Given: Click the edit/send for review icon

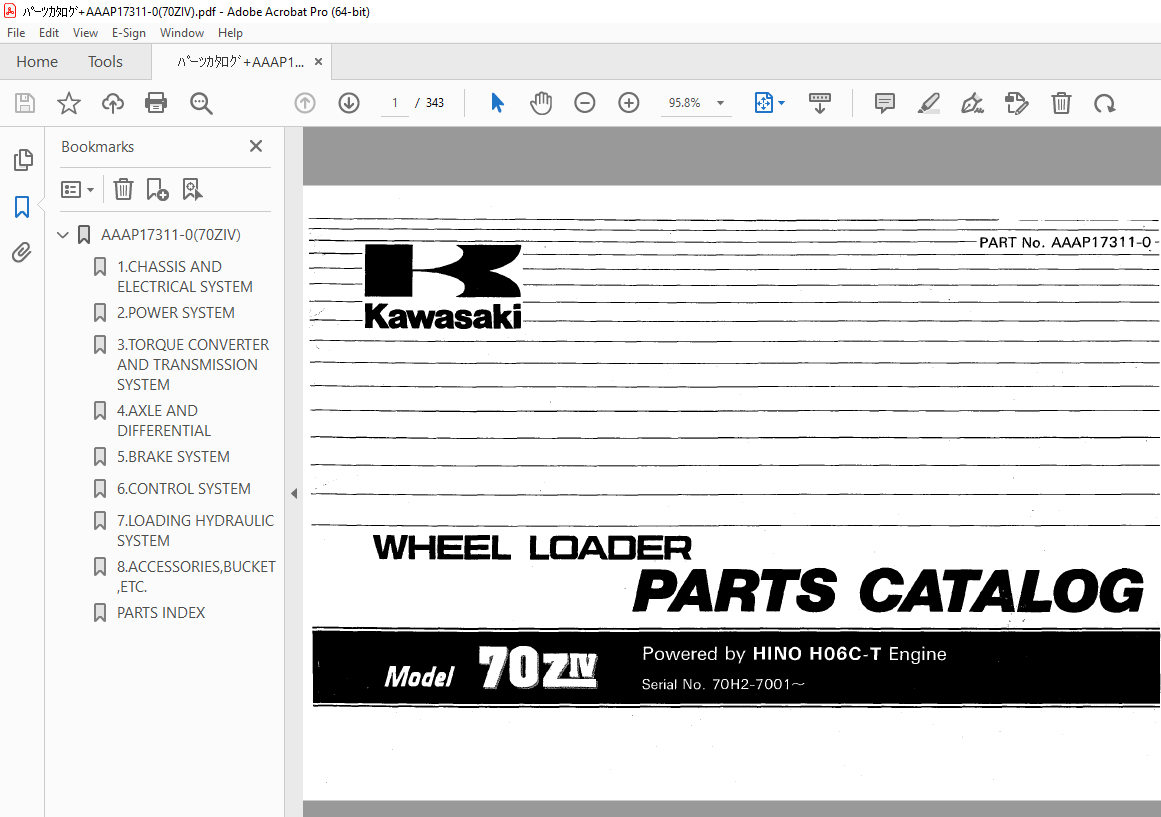Looking at the screenshot, I should click(1017, 103).
